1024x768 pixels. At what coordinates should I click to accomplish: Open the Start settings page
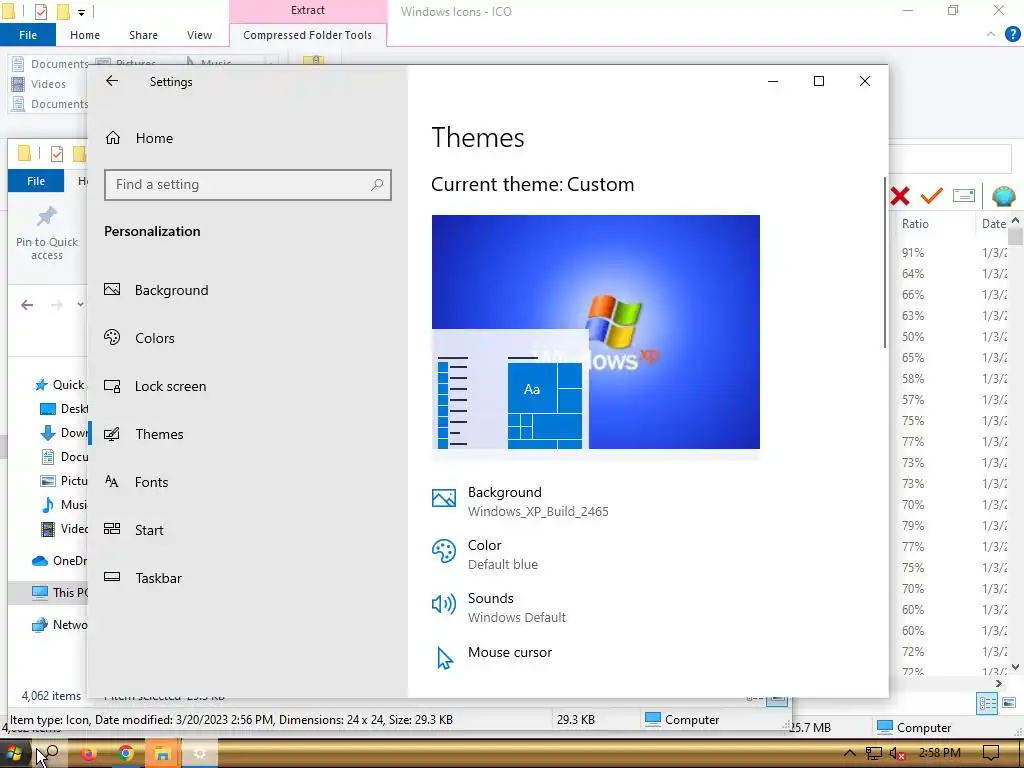coord(134,530)
